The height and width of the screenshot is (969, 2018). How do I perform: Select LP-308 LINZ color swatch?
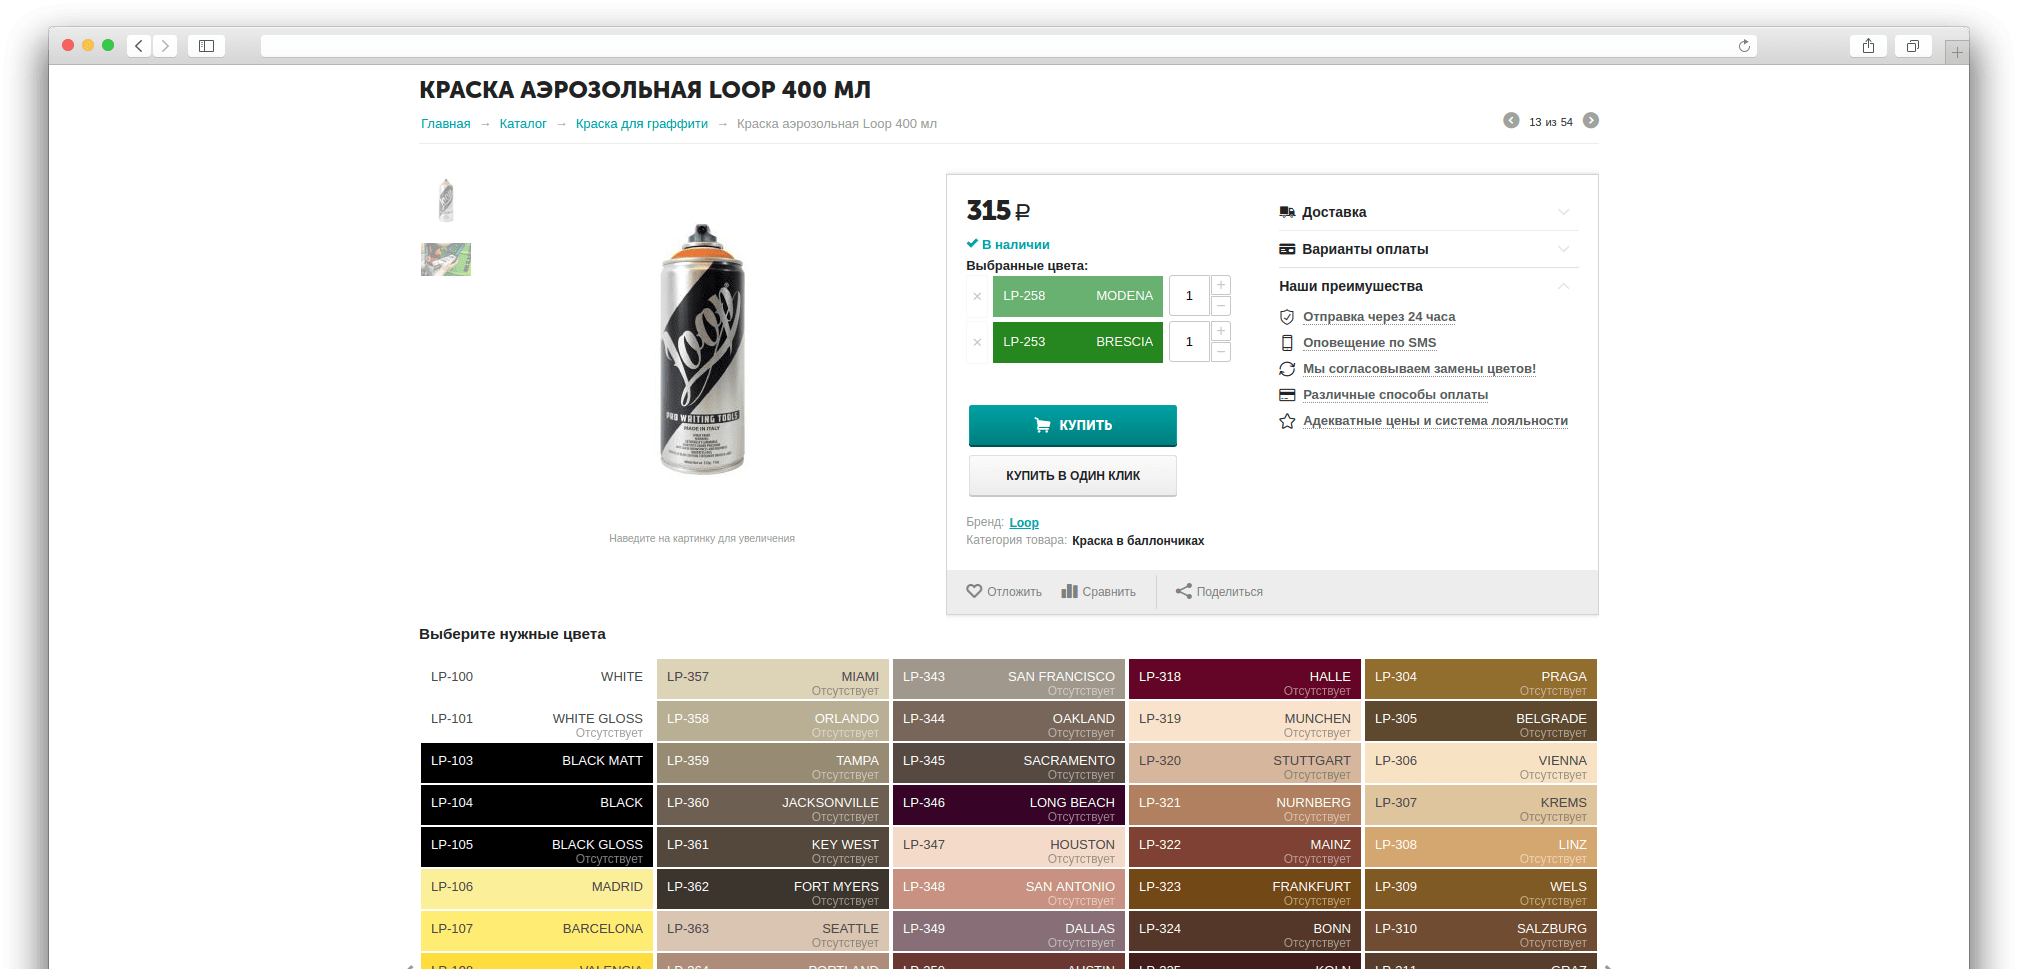[1481, 846]
